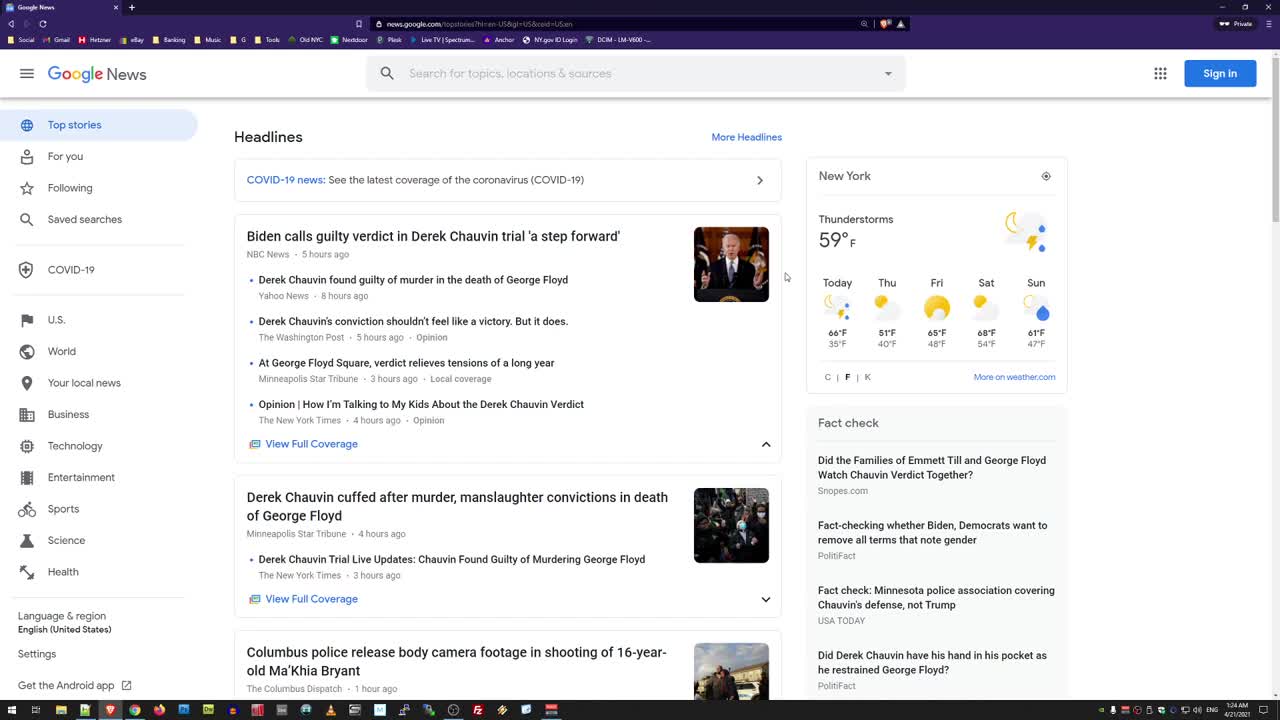Screen dimensions: 1280x720
Task: Click the COVID-19 shield icon
Action: pyautogui.click(x=27, y=270)
